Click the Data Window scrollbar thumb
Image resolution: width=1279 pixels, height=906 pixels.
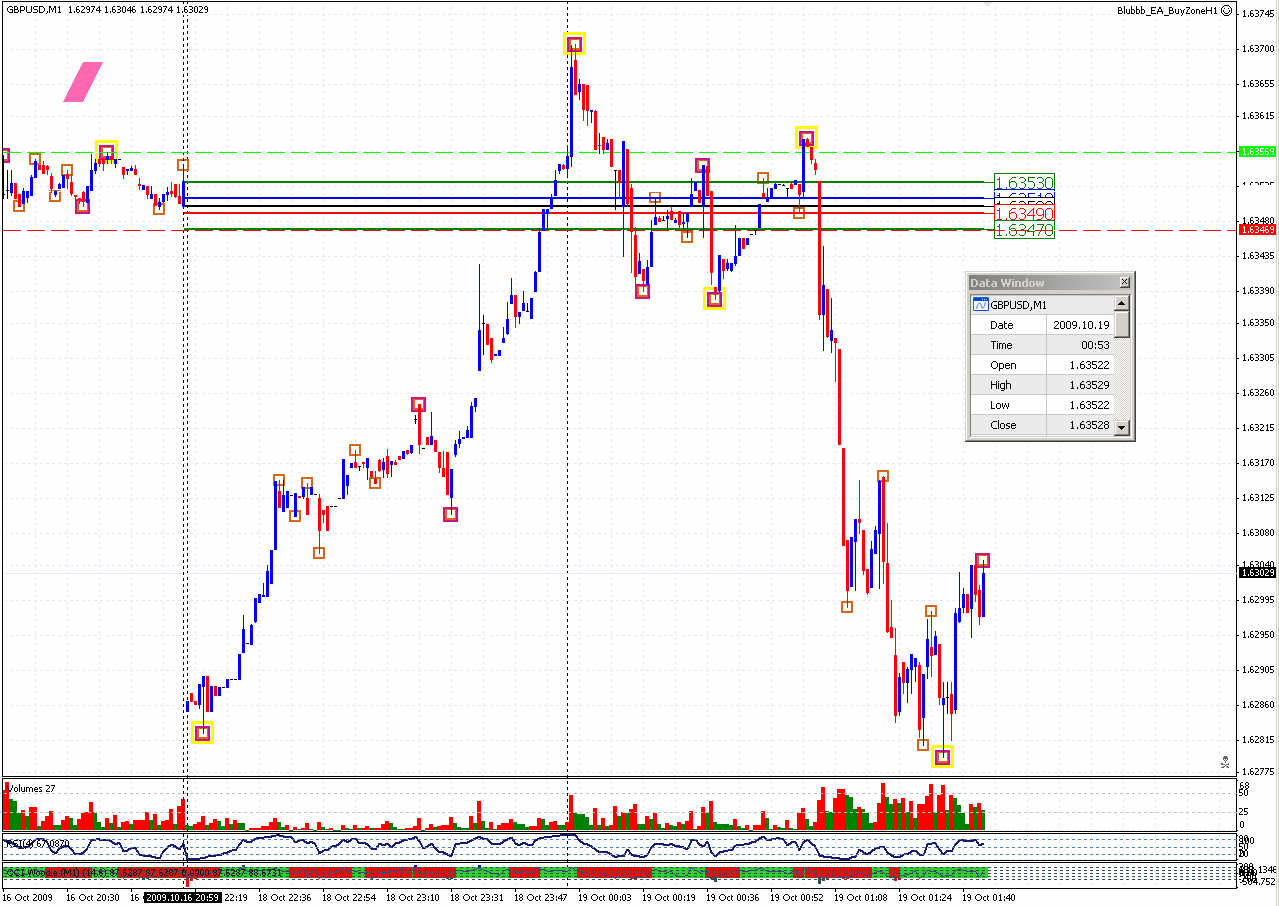point(1122,324)
